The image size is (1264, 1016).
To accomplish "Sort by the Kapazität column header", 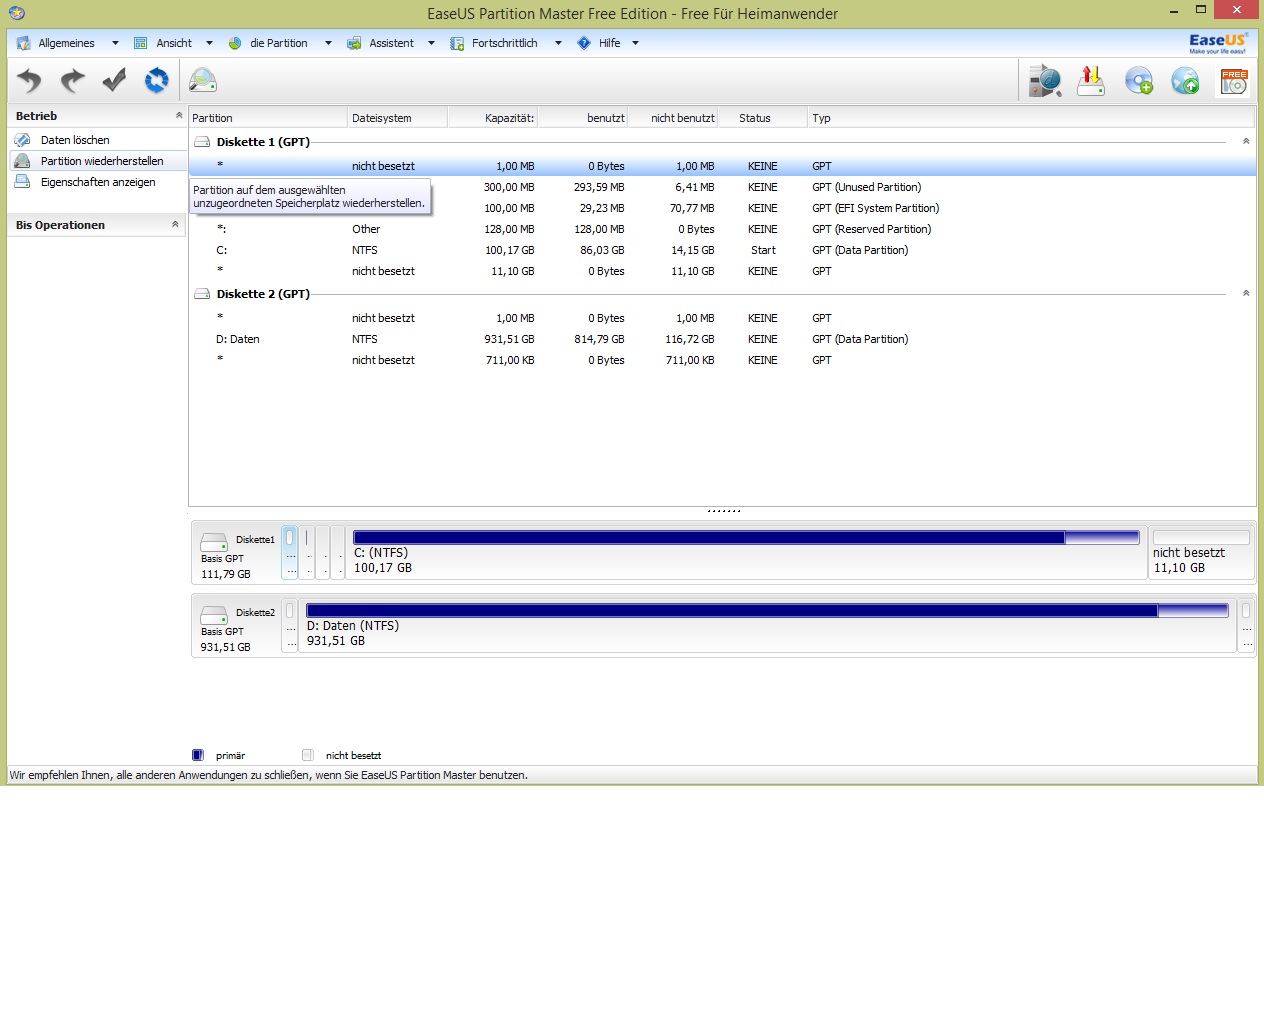I will (x=493, y=118).
